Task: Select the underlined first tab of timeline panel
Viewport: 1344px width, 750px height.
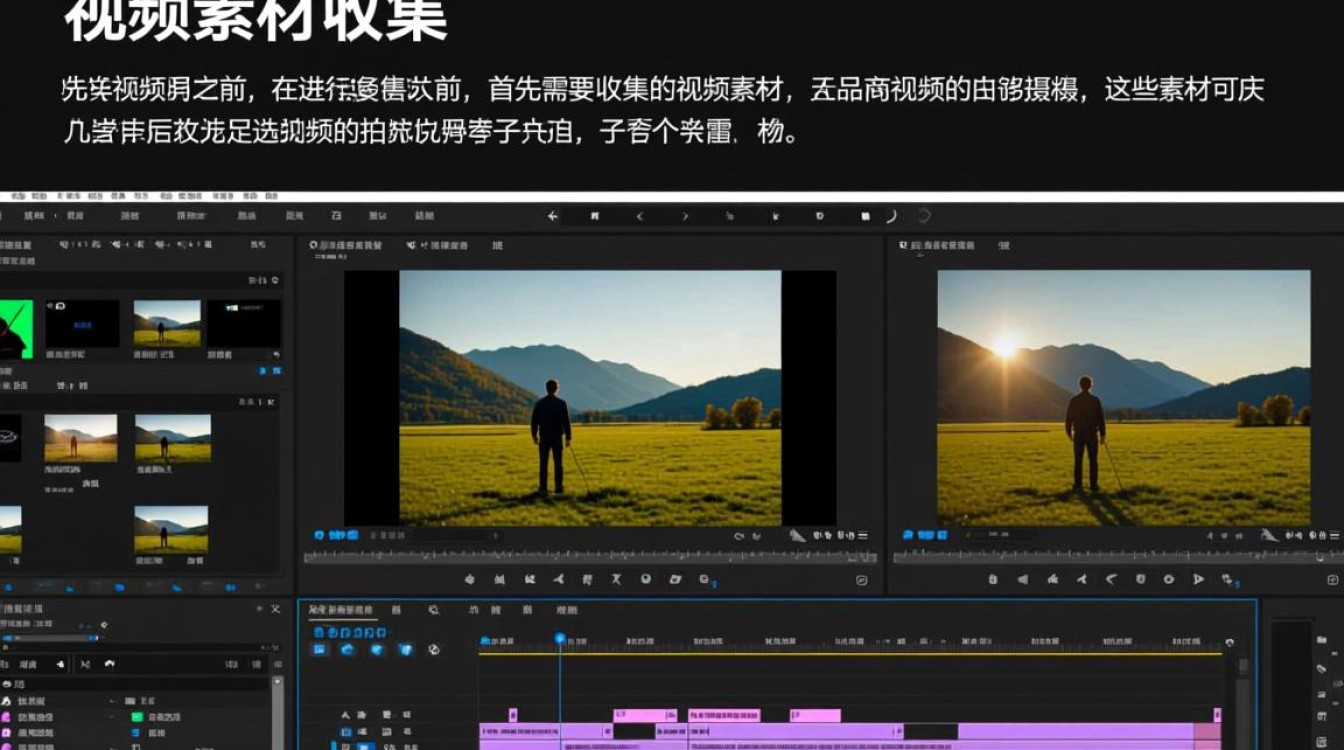Action: (341, 610)
